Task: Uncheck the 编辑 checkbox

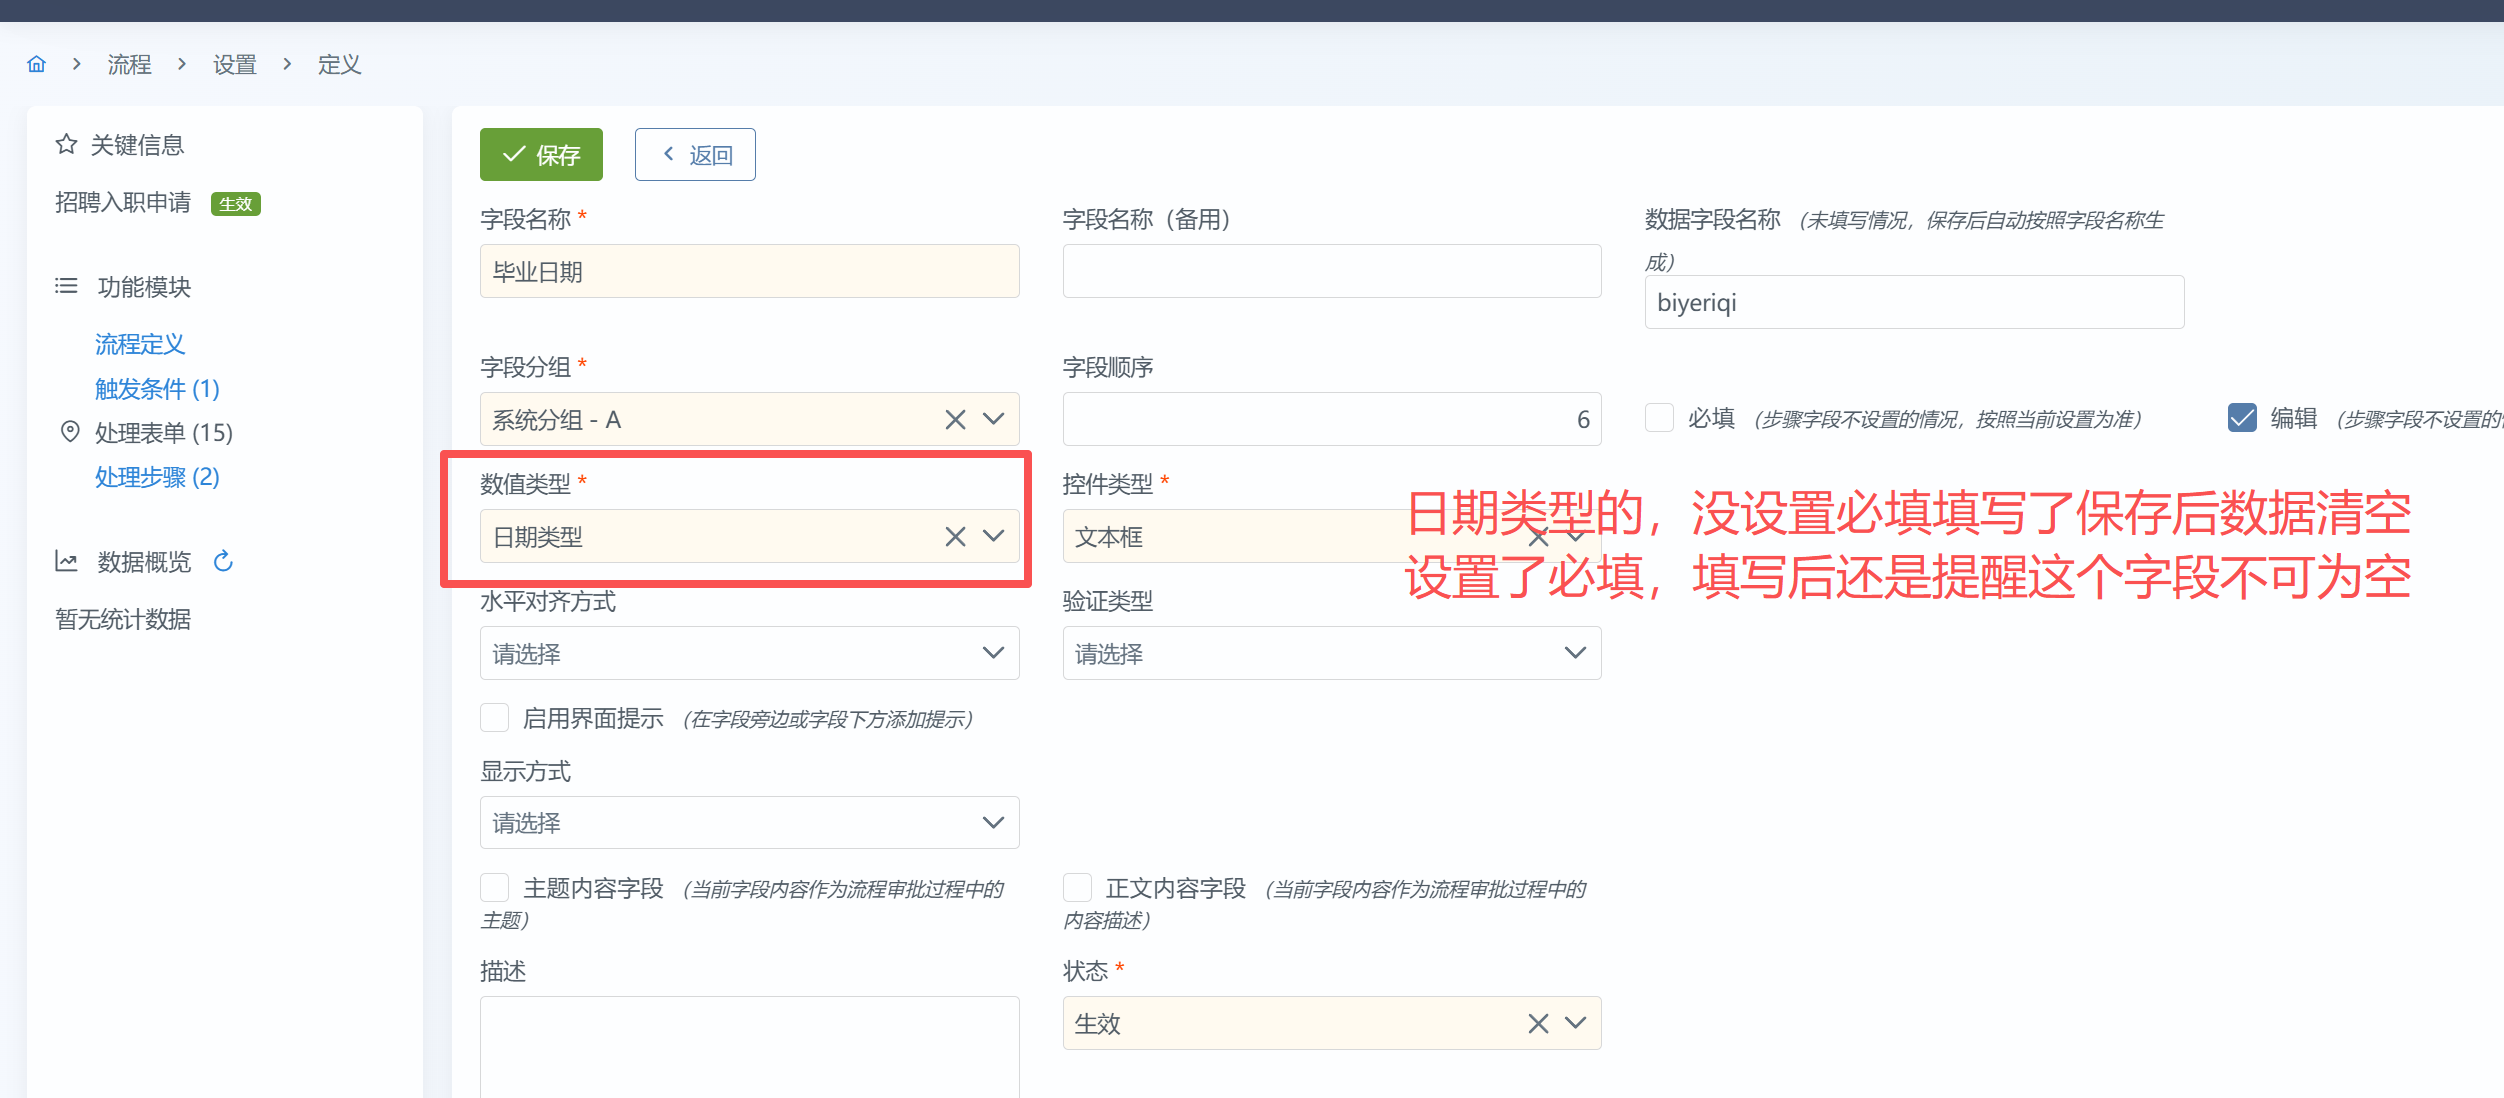Action: coord(2242,418)
